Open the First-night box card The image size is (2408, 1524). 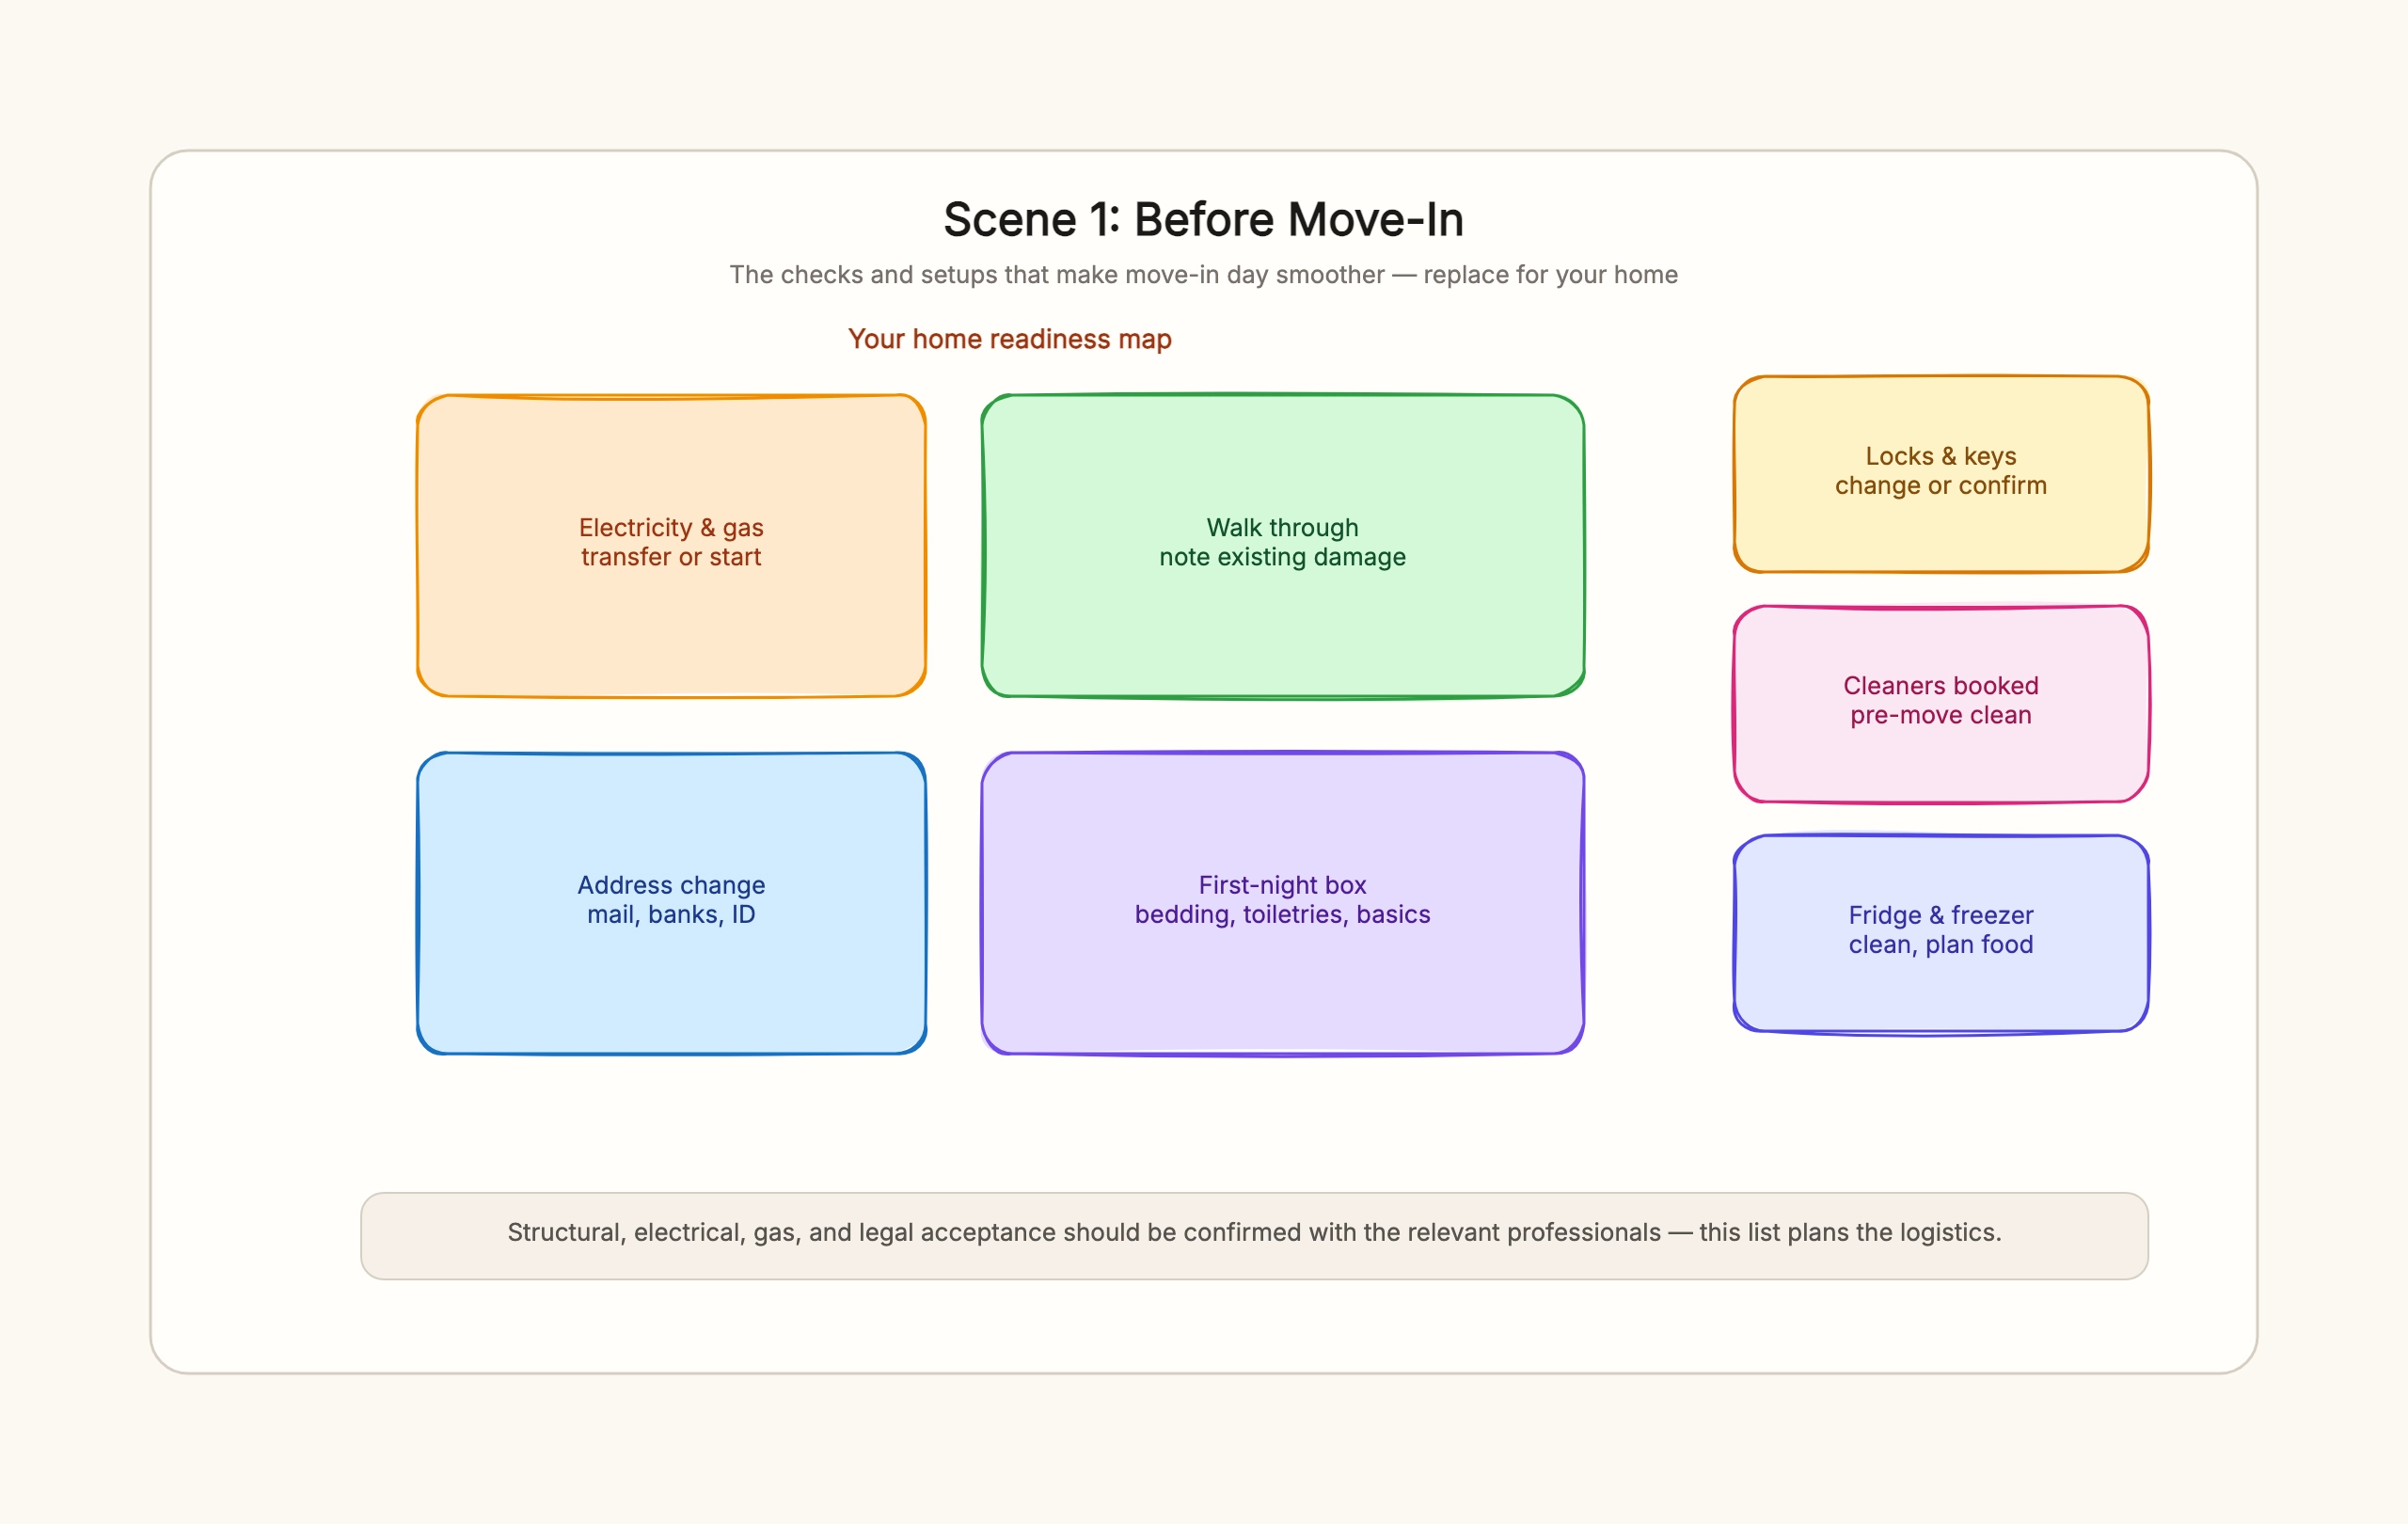[1283, 903]
